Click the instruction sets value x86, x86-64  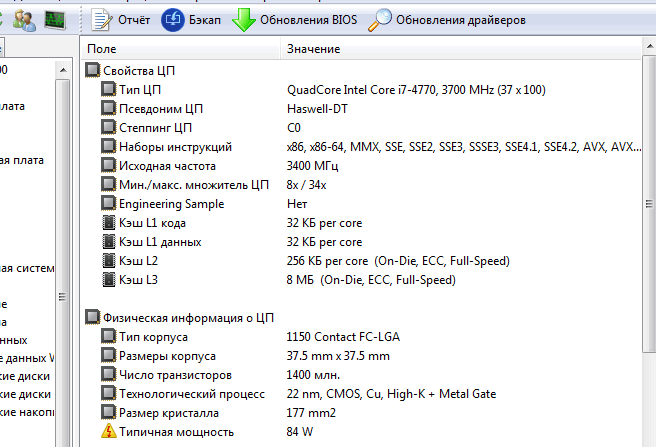pyautogui.click(x=464, y=146)
